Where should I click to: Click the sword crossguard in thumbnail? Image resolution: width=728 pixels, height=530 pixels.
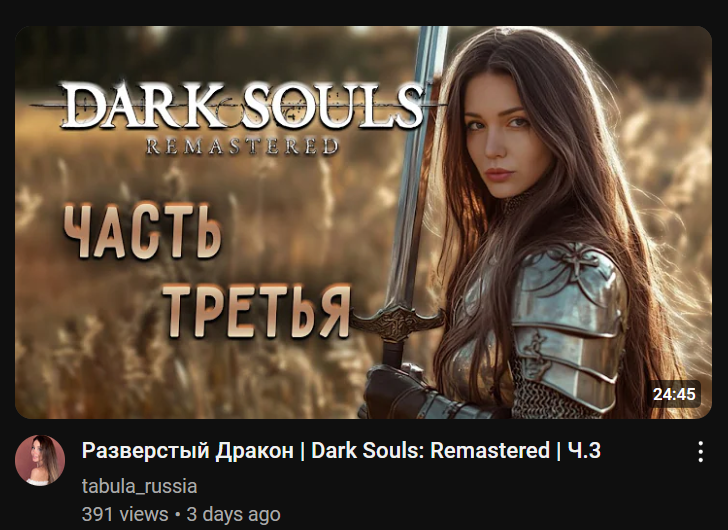point(397,323)
